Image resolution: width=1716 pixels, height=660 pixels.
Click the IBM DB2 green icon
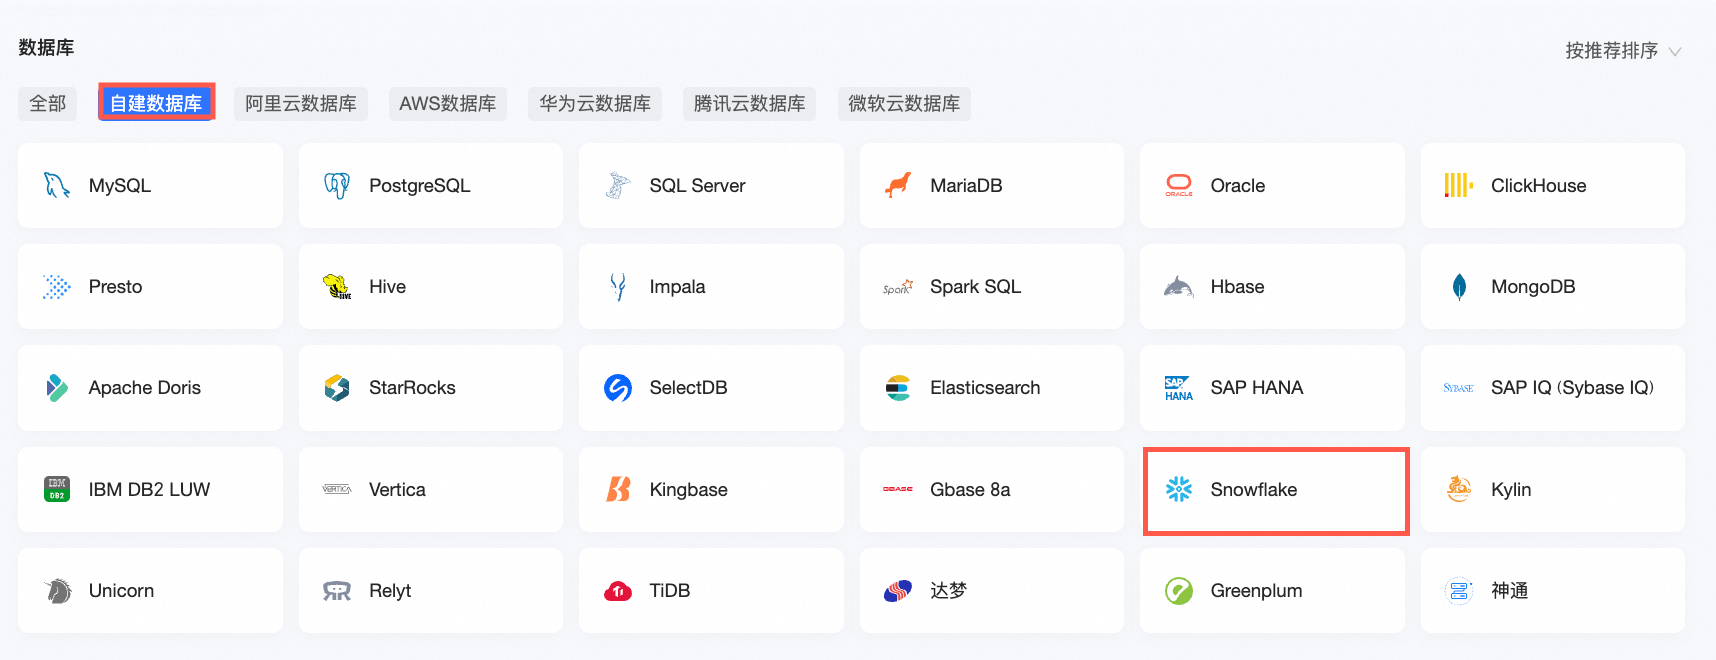pos(57,489)
